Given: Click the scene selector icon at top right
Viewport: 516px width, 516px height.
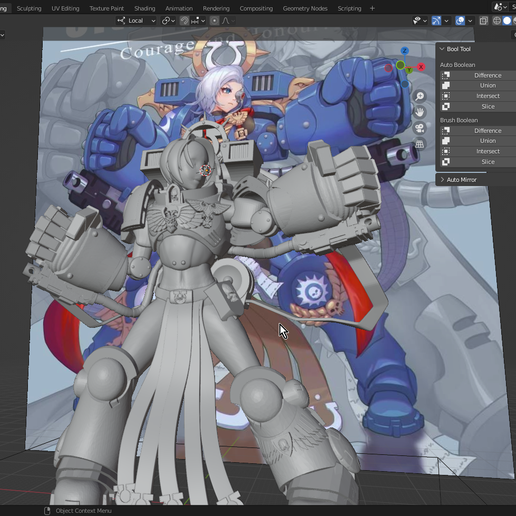Looking at the screenshot, I should pos(498,7).
